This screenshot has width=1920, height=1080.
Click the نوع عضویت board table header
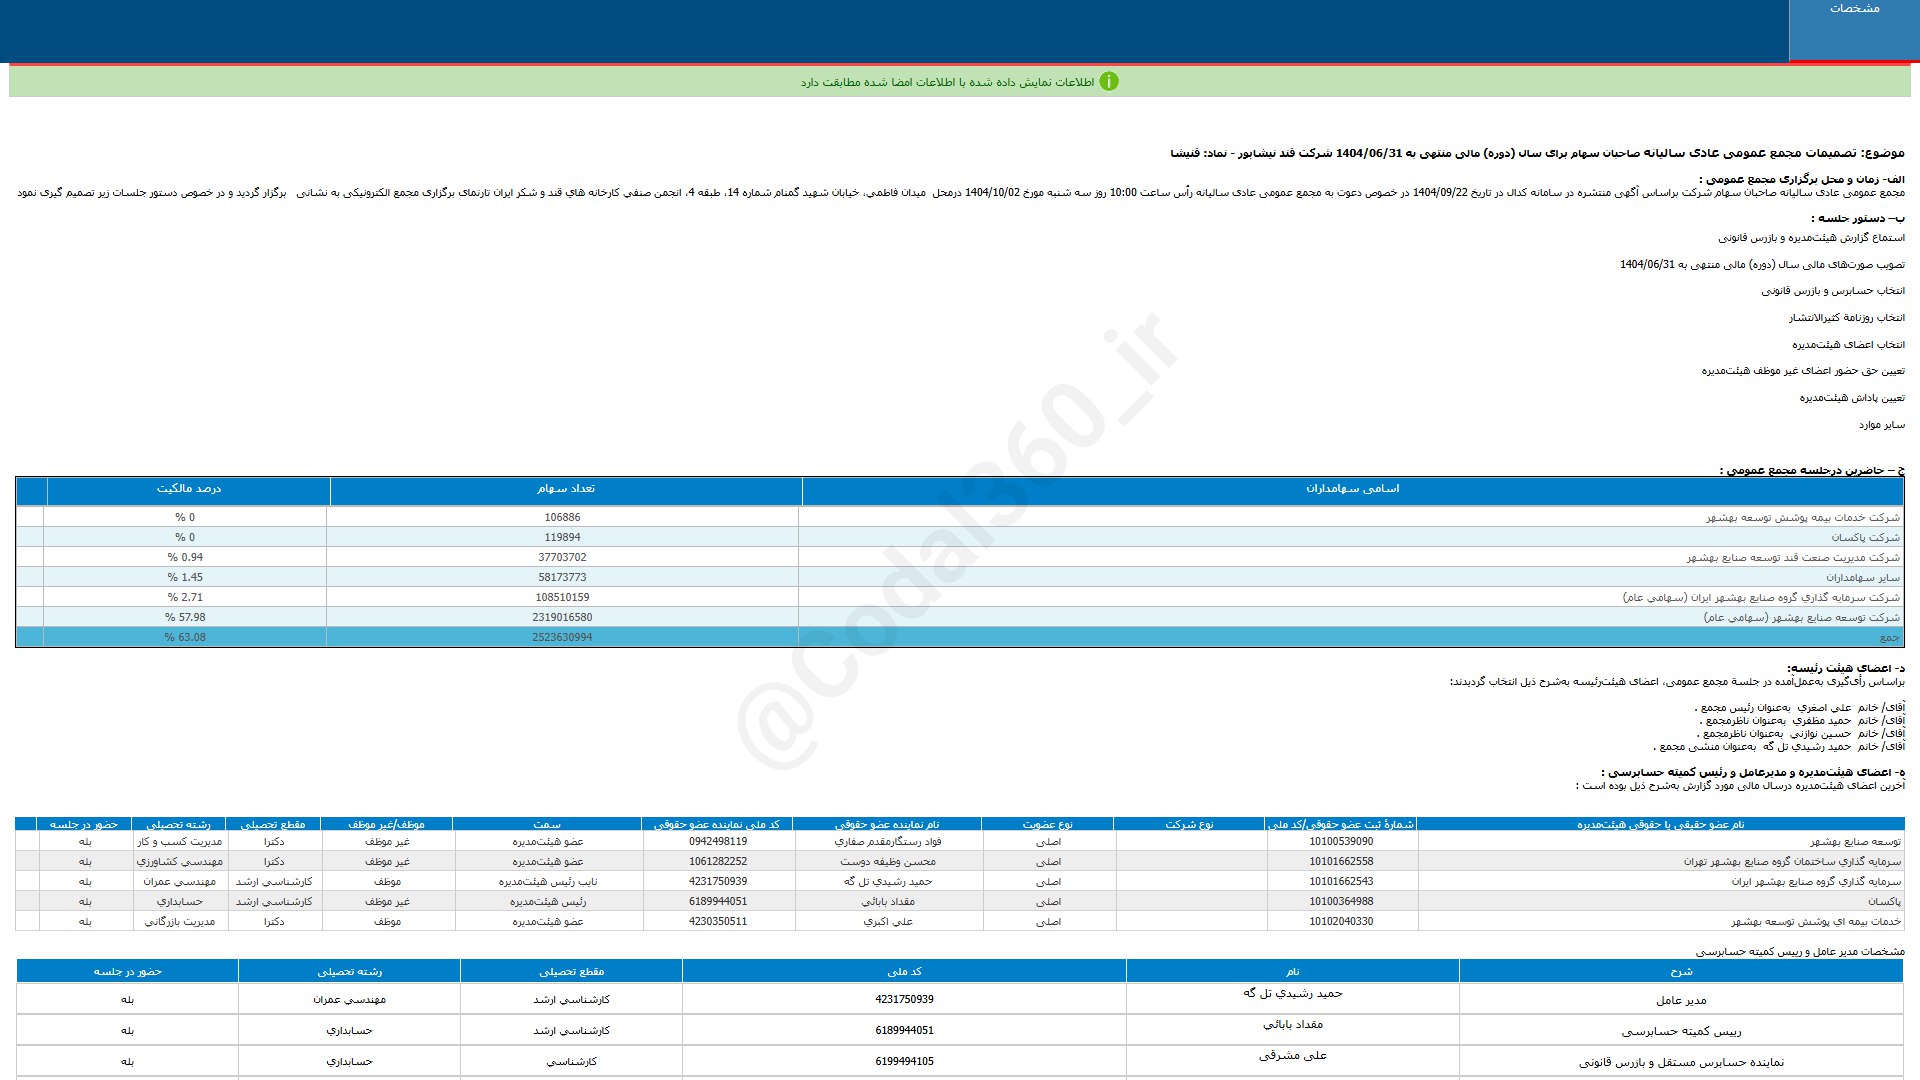click(x=1047, y=824)
